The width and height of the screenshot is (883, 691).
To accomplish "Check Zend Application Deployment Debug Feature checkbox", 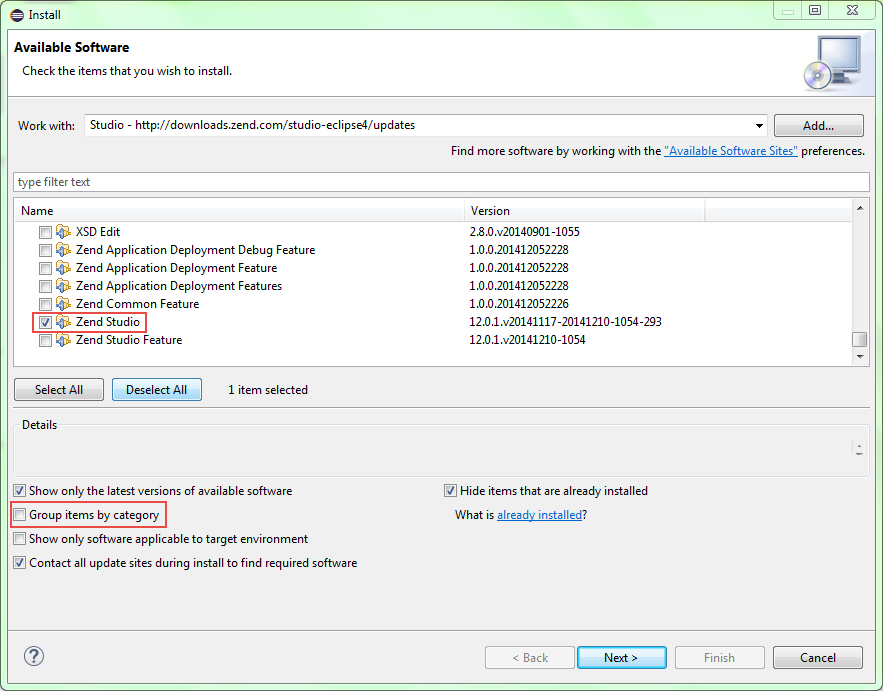I will tap(45, 250).
